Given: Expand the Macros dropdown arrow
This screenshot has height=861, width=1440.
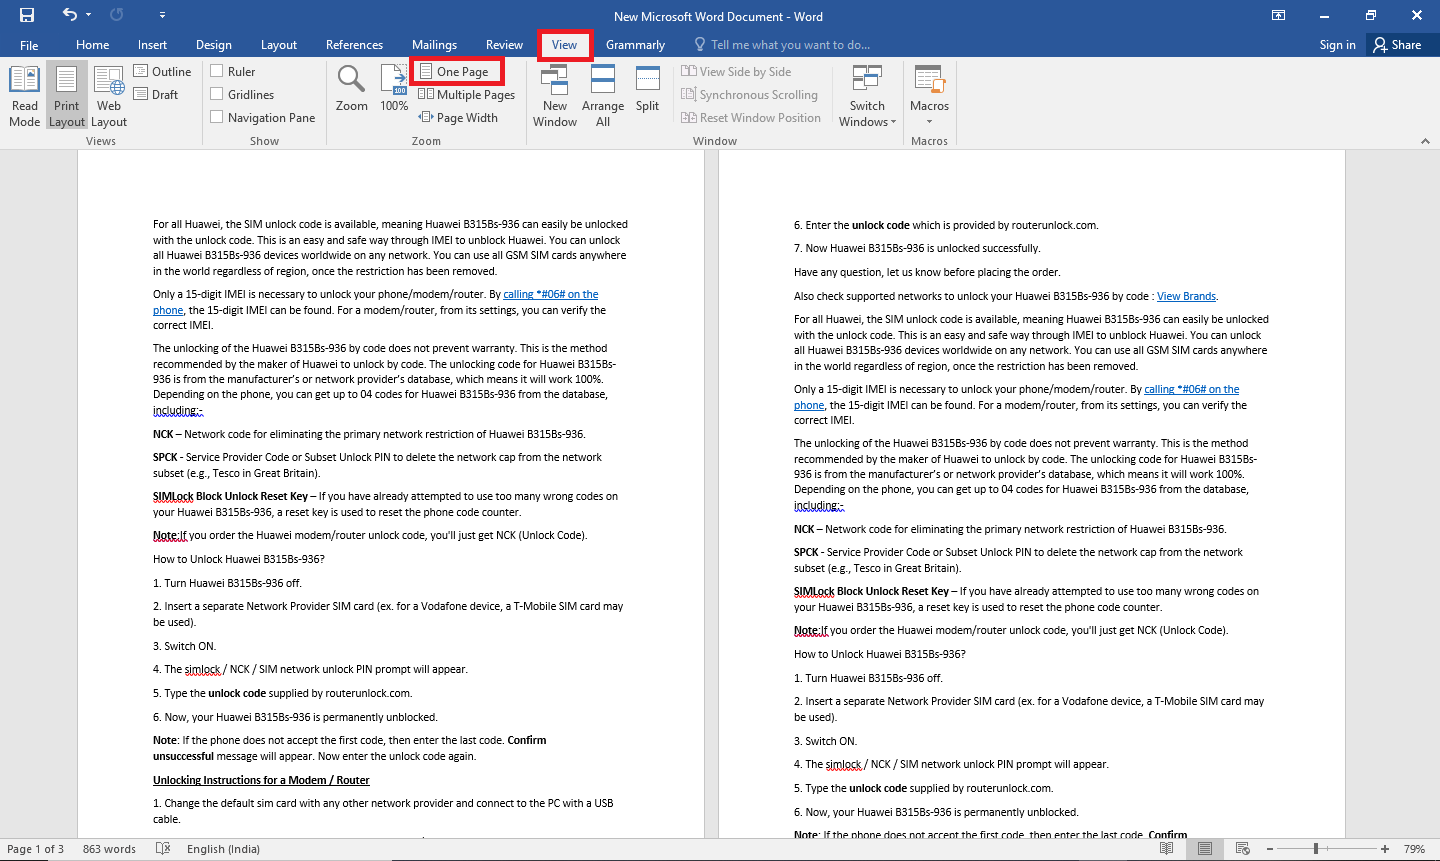Looking at the screenshot, I should (929, 122).
